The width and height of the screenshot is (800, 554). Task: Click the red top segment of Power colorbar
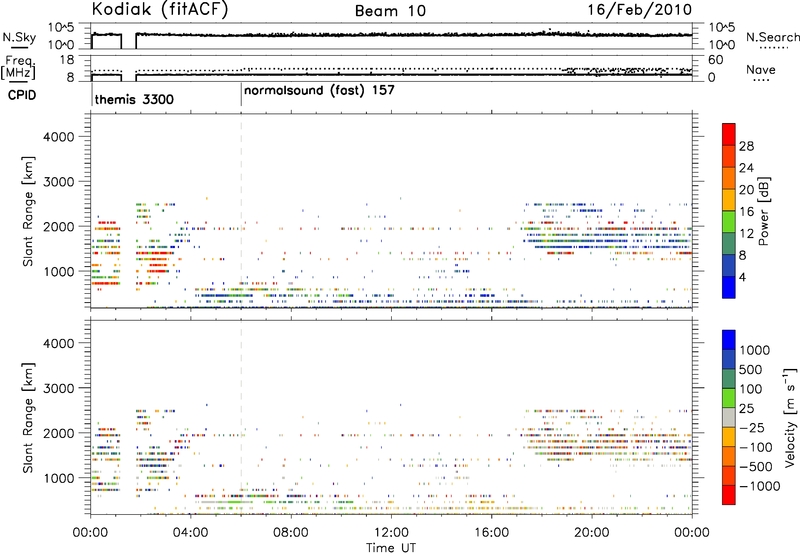pos(729,135)
